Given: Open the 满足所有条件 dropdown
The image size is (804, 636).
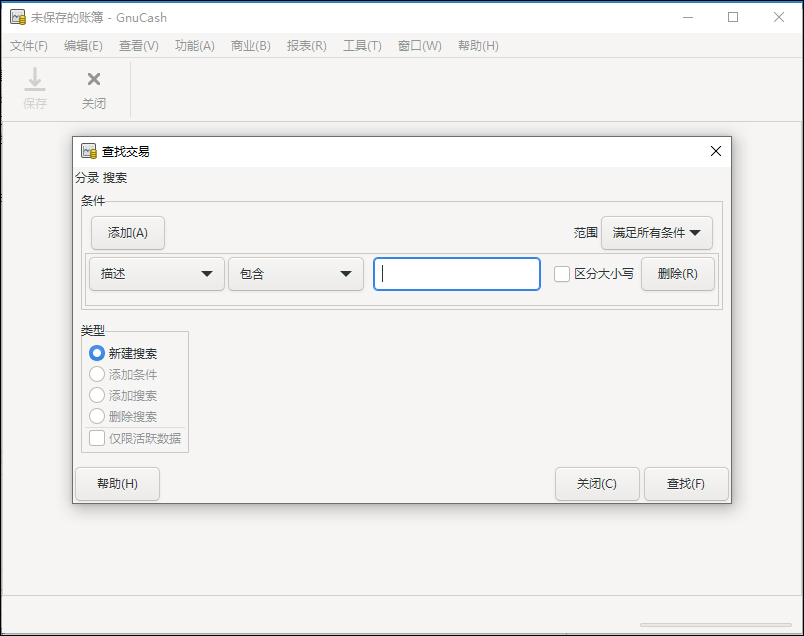Looking at the screenshot, I should pos(656,233).
